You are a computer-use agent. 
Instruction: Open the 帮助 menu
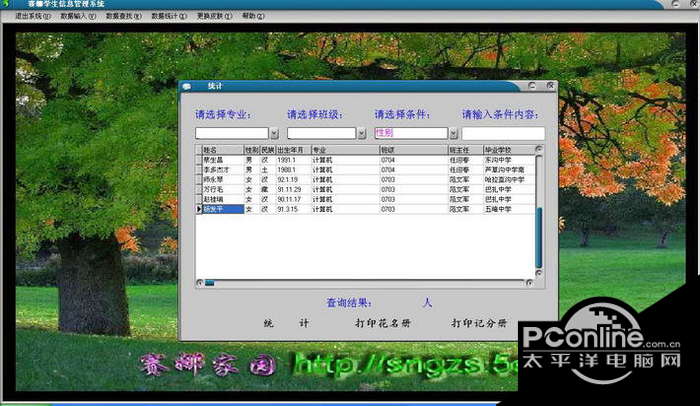pyautogui.click(x=253, y=16)
